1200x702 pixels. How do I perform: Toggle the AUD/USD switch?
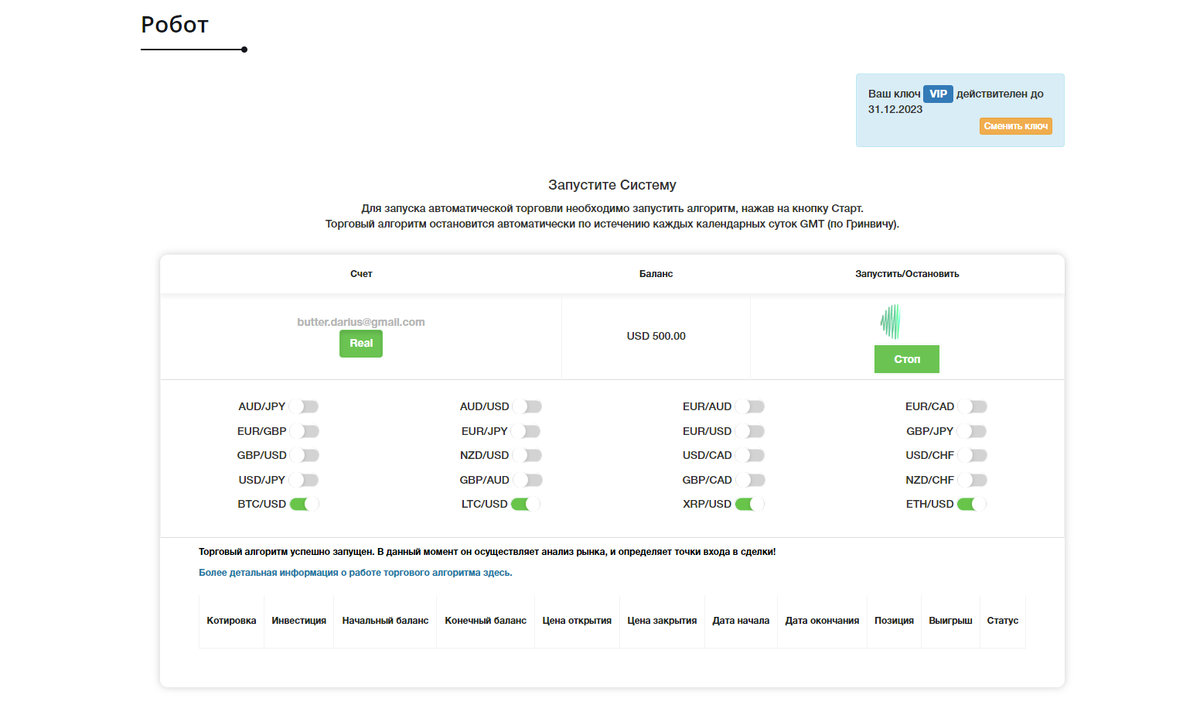click(x=527, y=407)
